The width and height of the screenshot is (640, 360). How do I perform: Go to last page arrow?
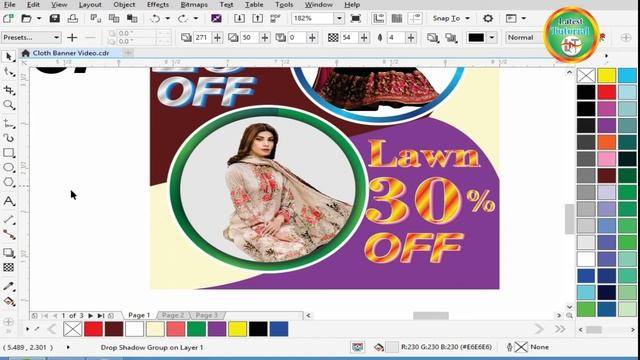click(100, 316)
